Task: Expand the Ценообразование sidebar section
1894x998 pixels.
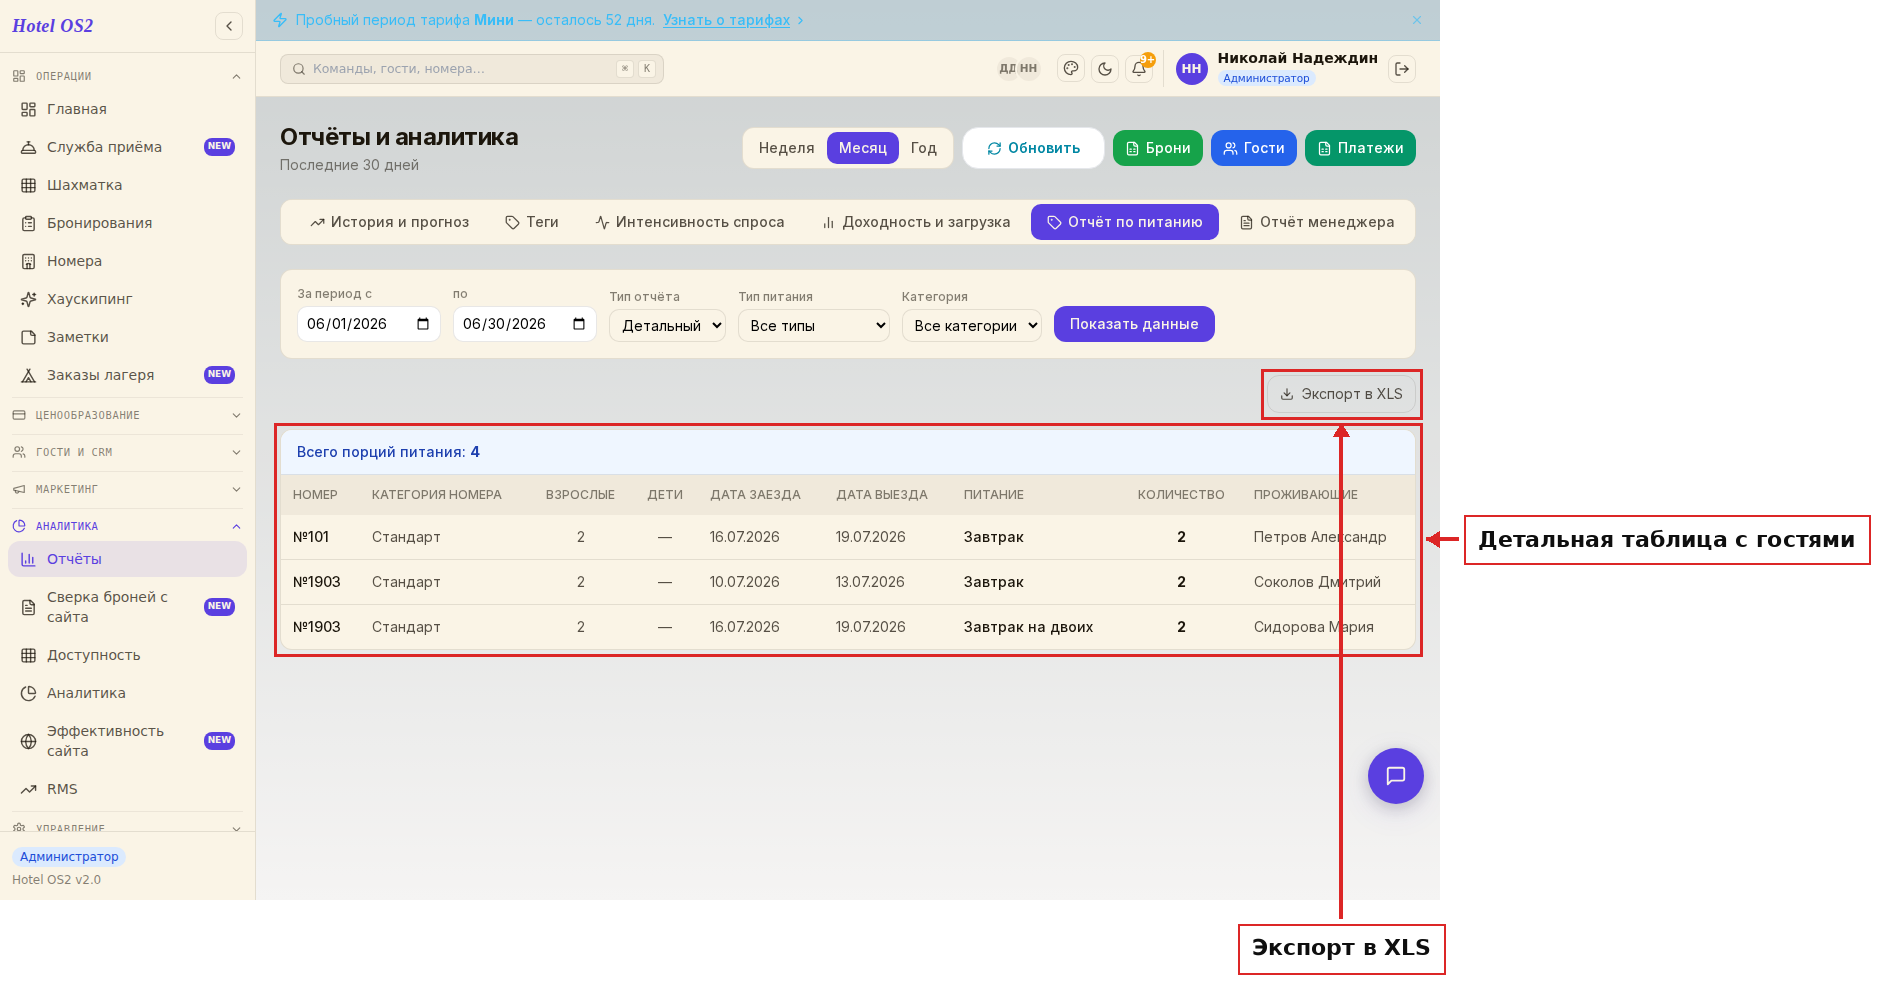Action: 127,415
